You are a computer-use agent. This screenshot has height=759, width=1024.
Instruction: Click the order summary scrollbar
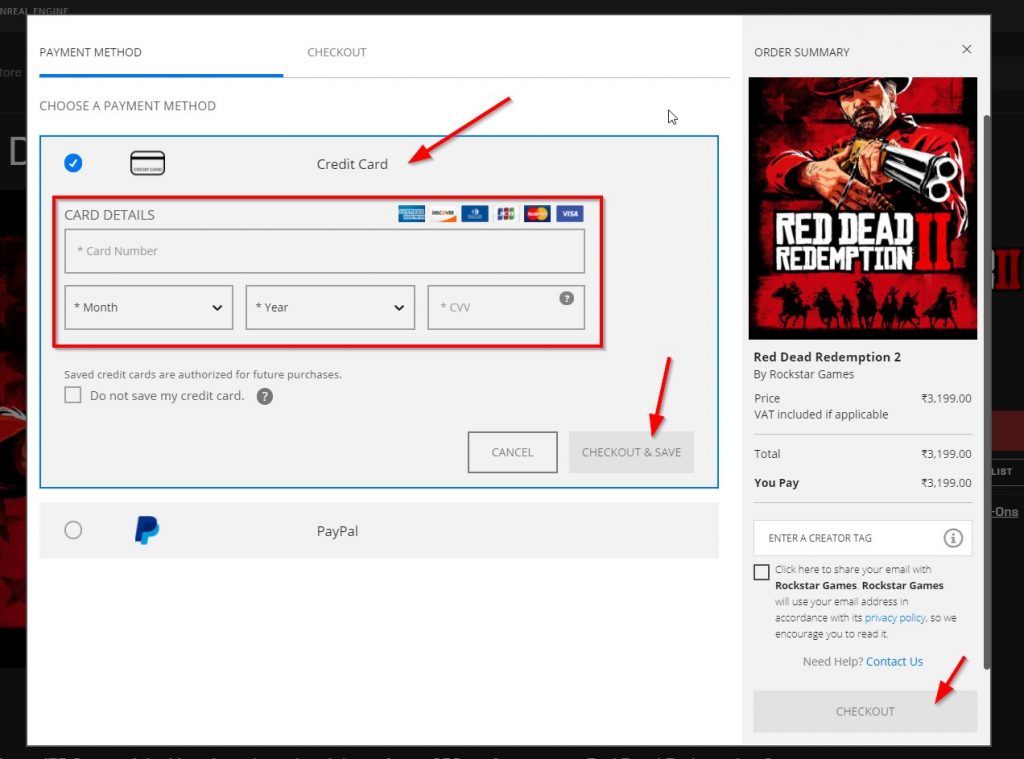click(x=987, y=392)
